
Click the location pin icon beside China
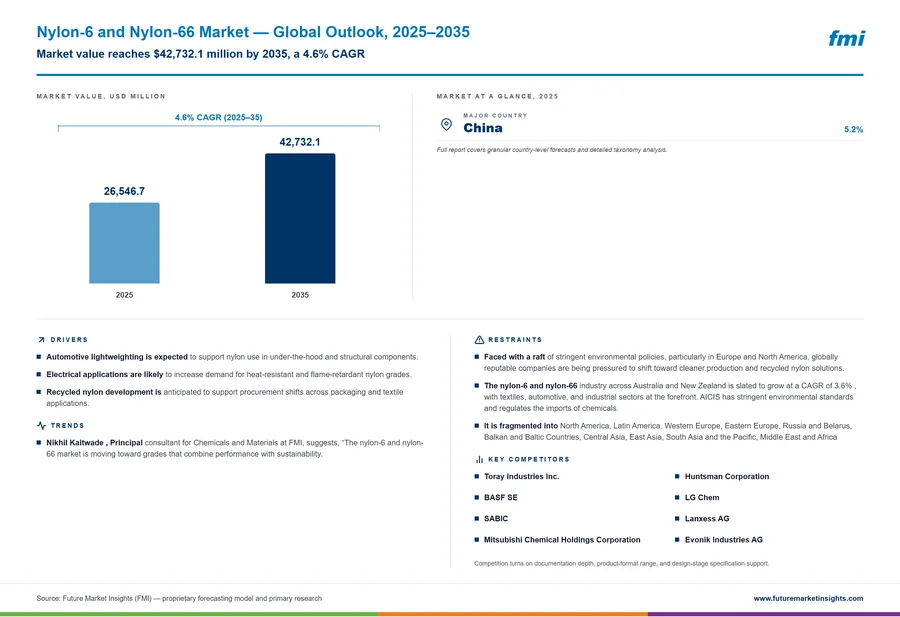(x=446, y=124)
